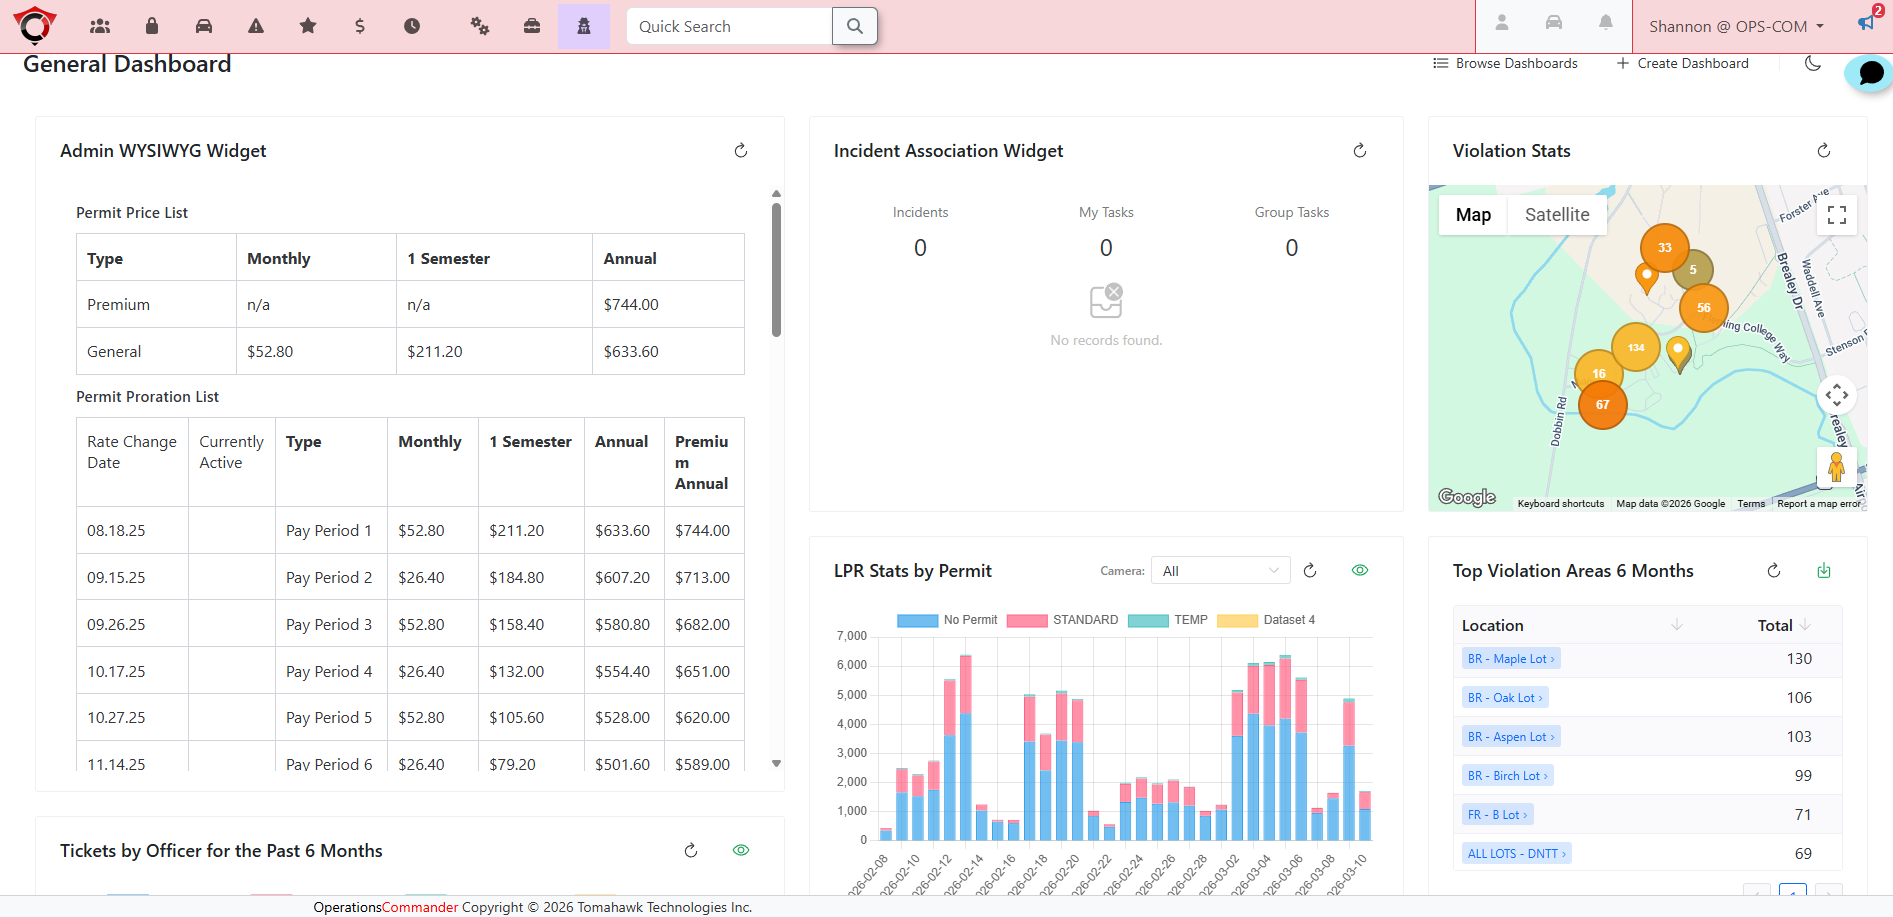Open the user management icon in the toolbar

[99, 26]
